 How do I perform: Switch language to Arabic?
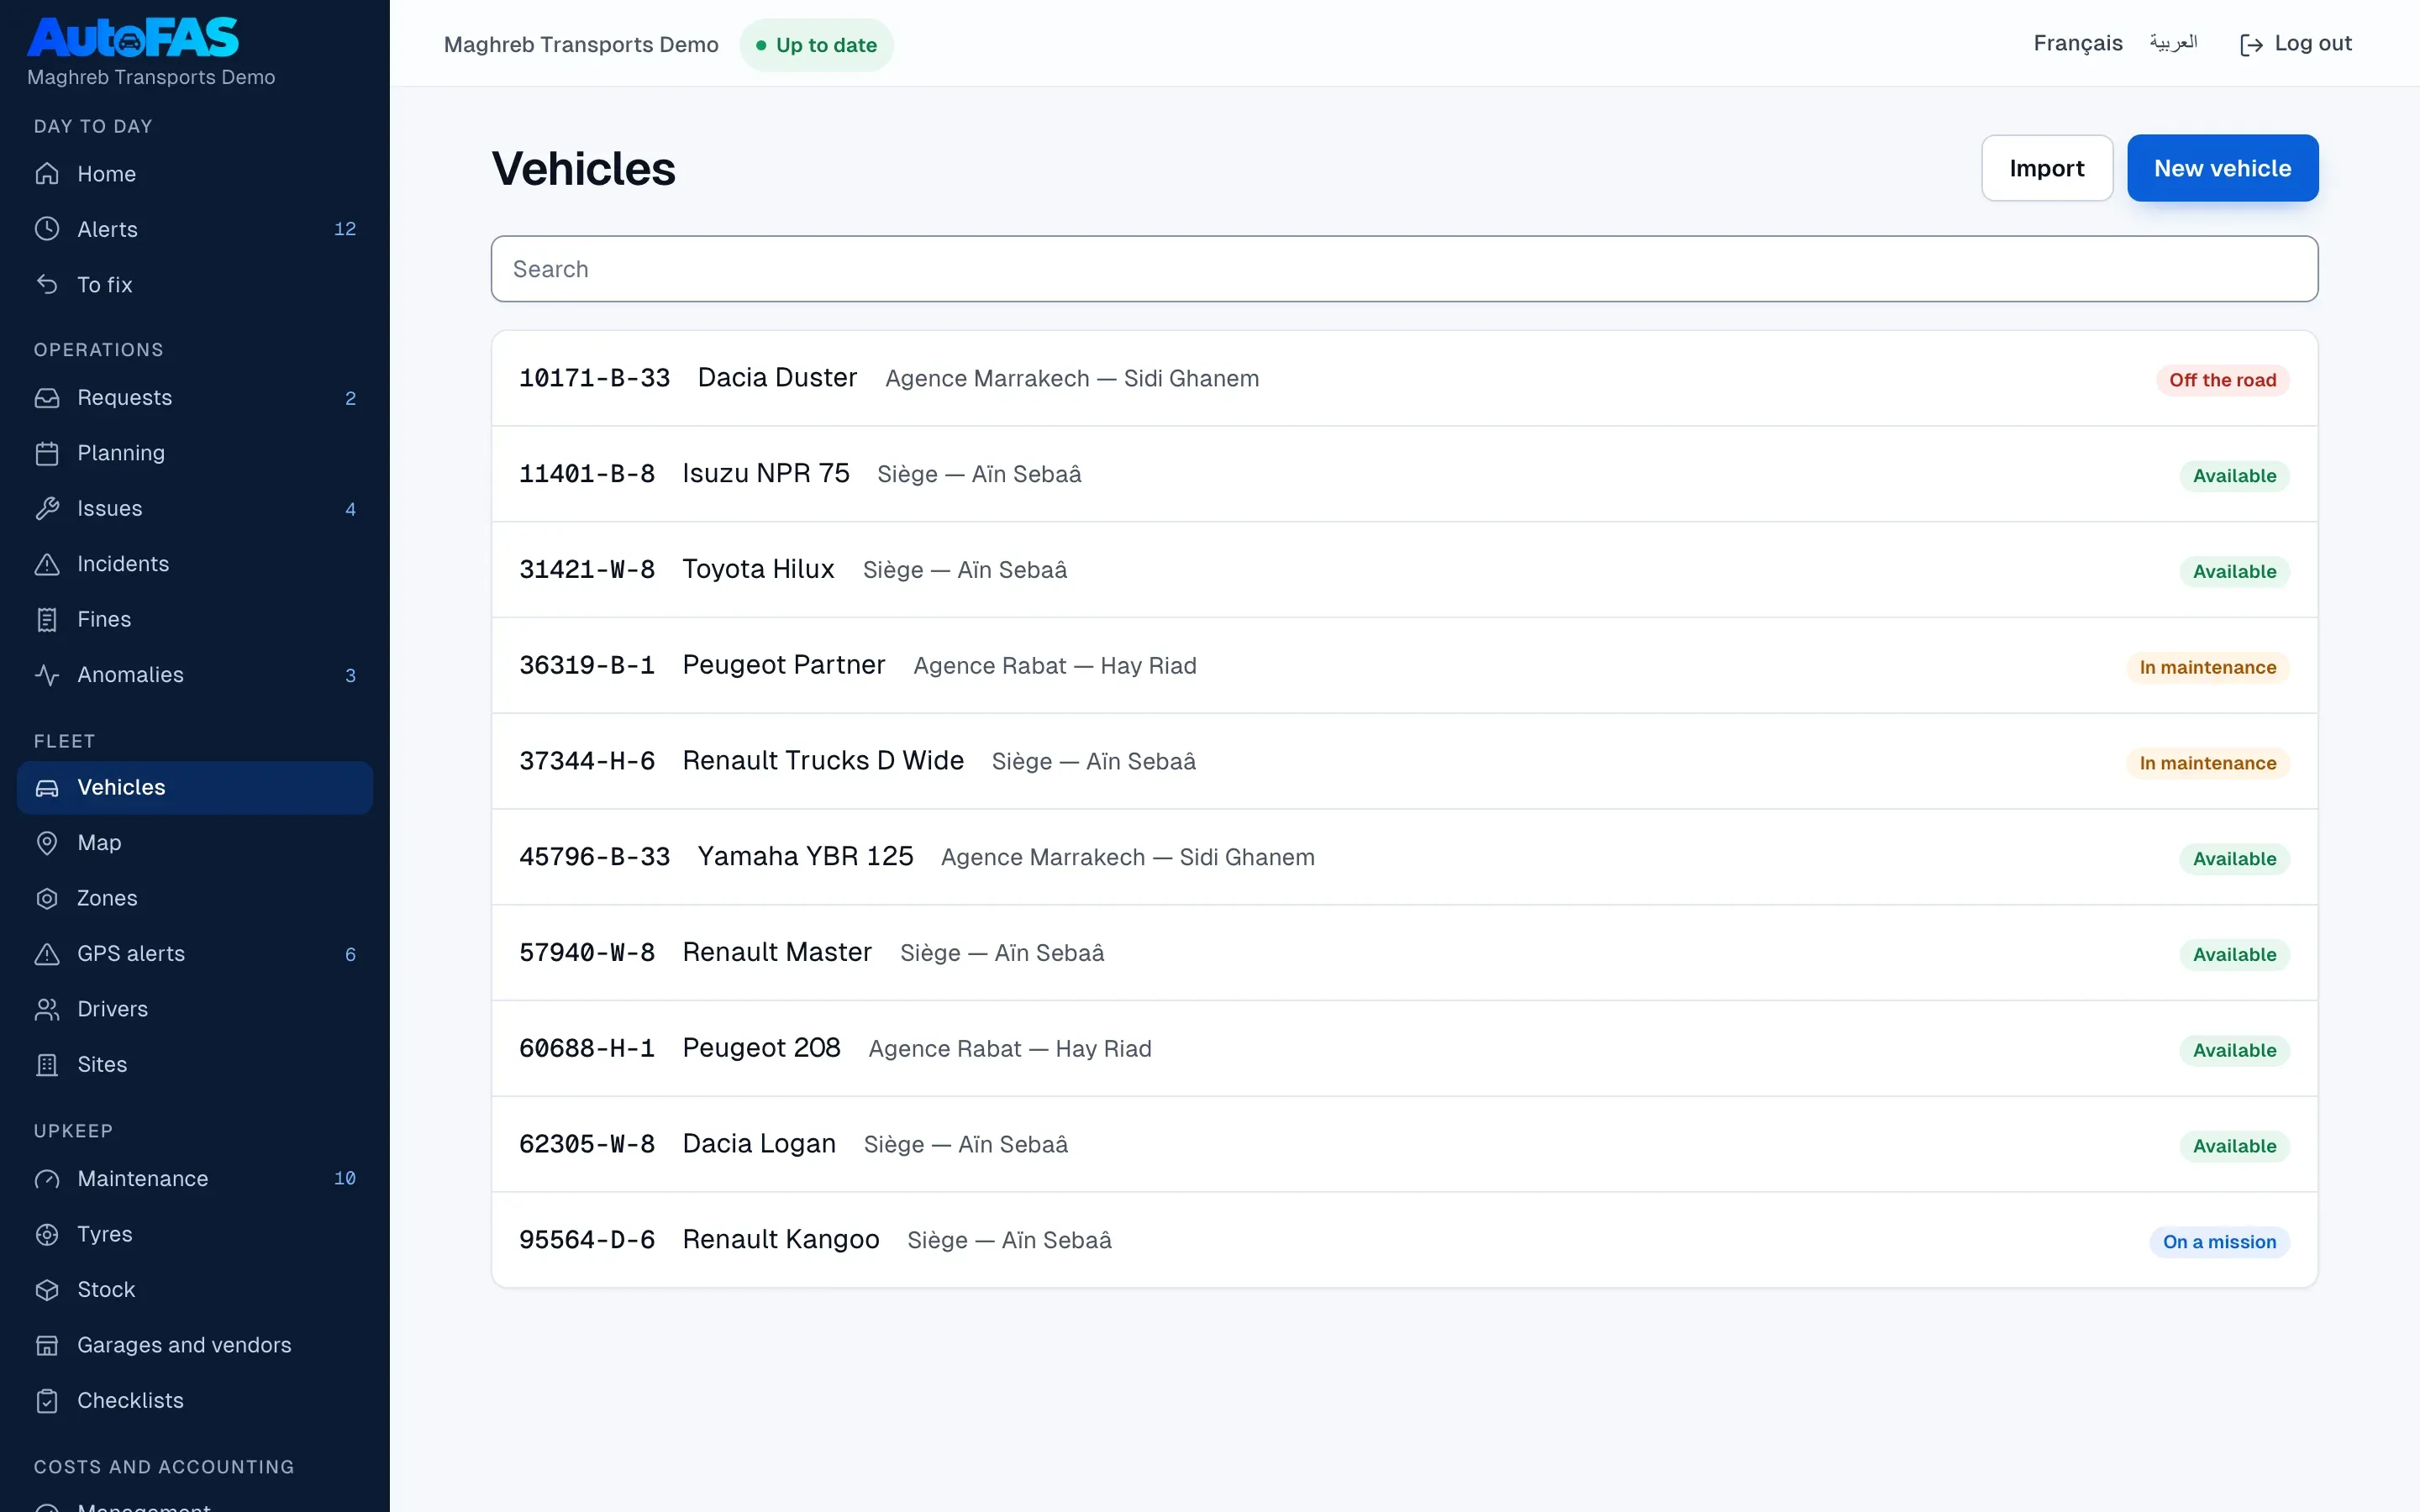2173,43
